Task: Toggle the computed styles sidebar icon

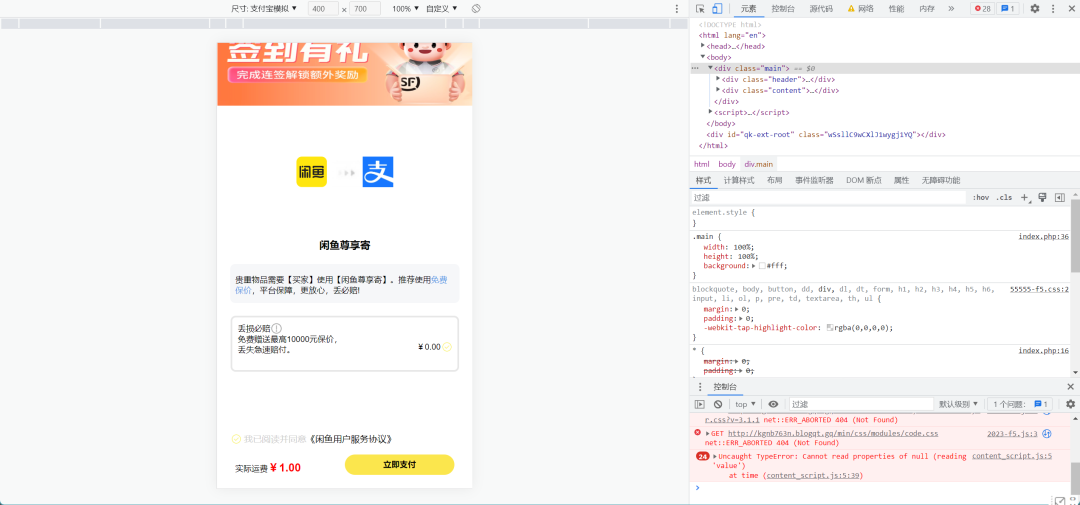Action: tap(1060, 198)
